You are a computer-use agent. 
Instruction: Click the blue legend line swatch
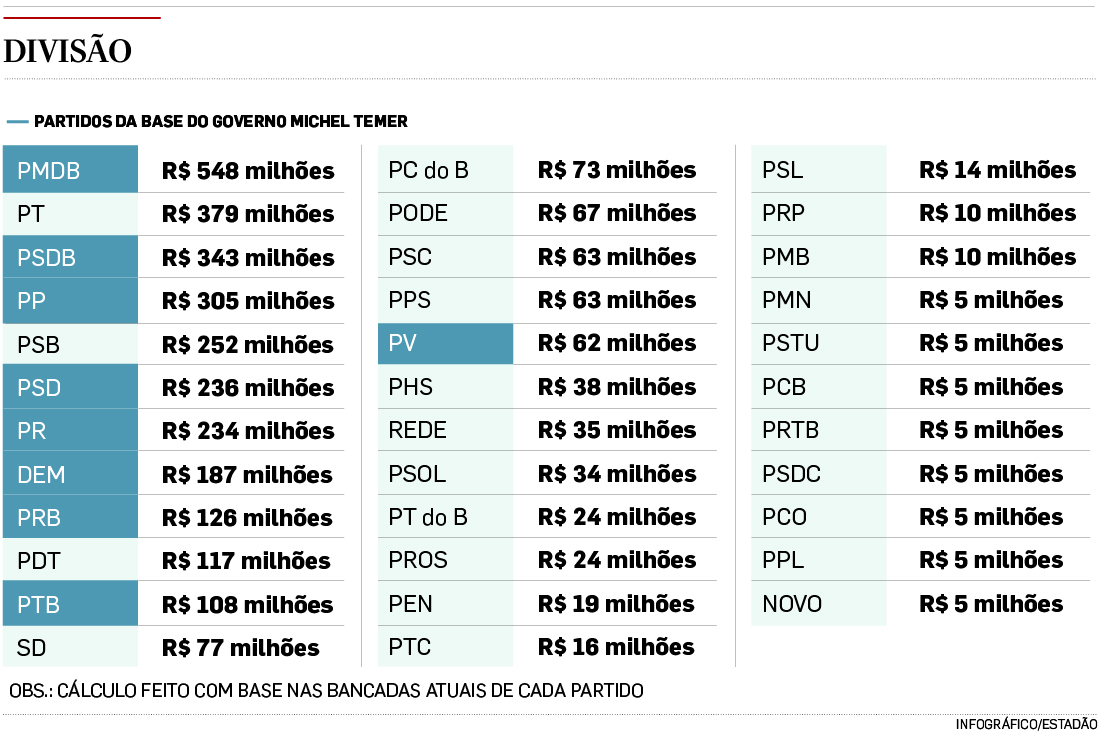(17, 122)
